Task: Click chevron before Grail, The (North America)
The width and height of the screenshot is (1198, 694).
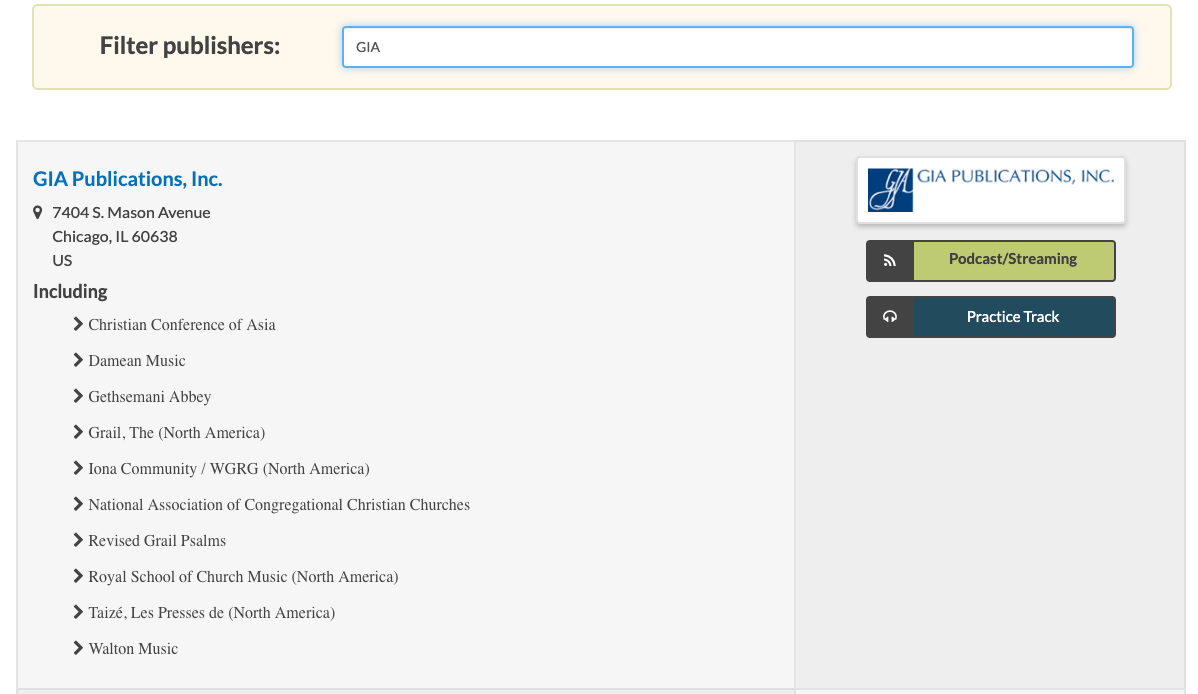Action: pos(78,432)
